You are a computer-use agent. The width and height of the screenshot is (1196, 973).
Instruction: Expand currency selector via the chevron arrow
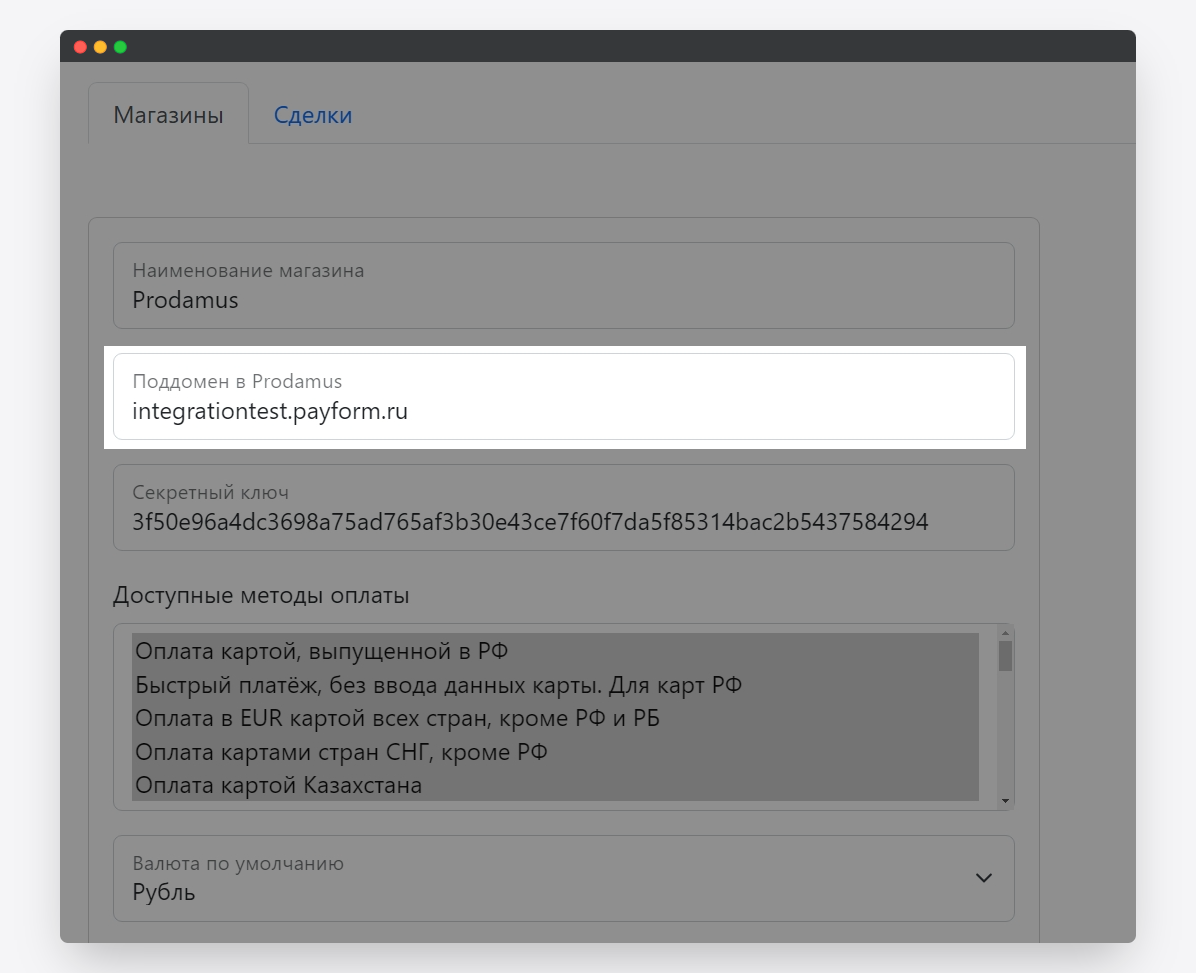[x=984, y=878]
